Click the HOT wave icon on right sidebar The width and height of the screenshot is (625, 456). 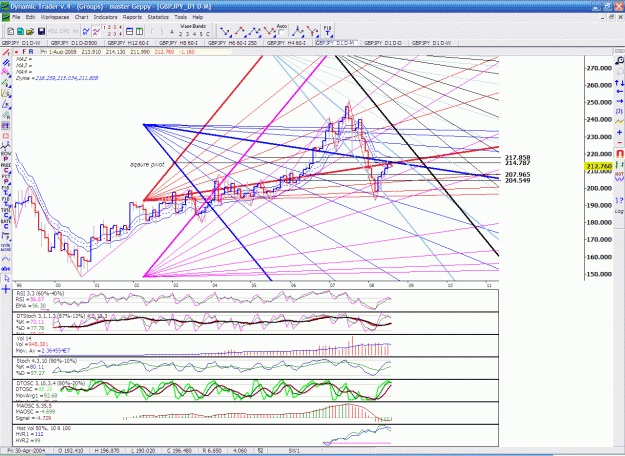619,176
